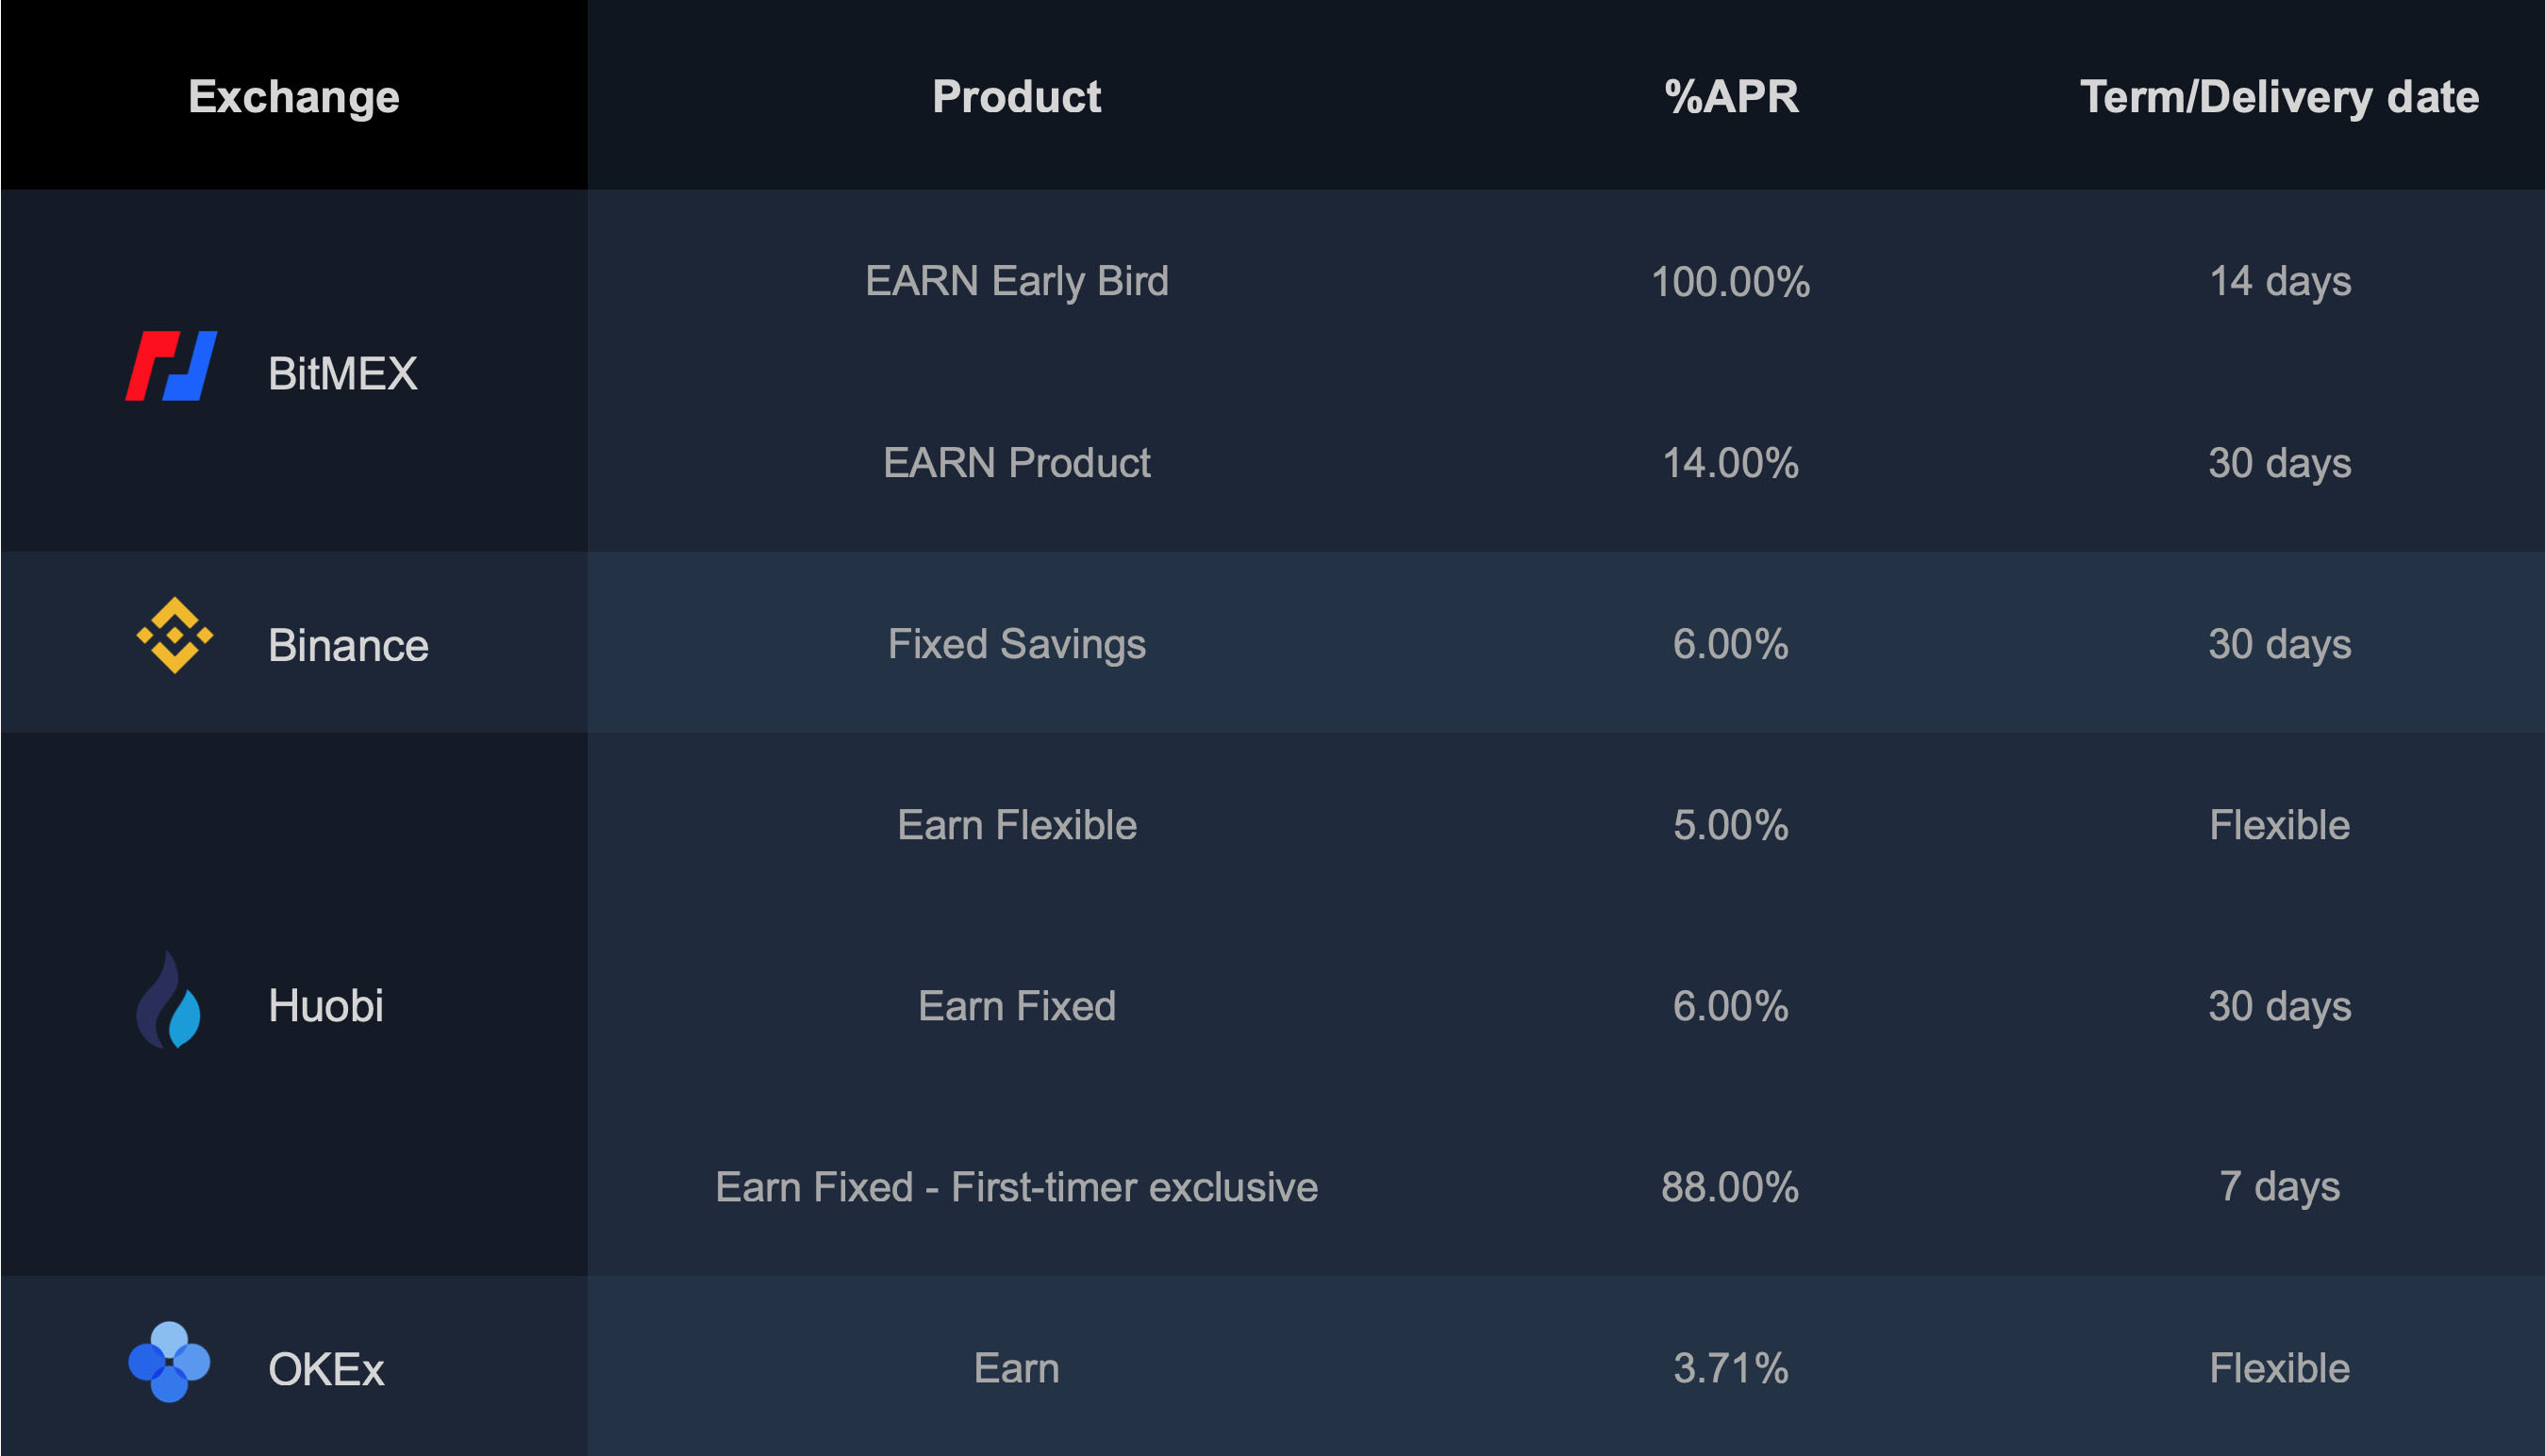Select the Huobi exchange name
This screenshot has width=2545, height=1456.
pyautogui.click(x=325, y=1006)
